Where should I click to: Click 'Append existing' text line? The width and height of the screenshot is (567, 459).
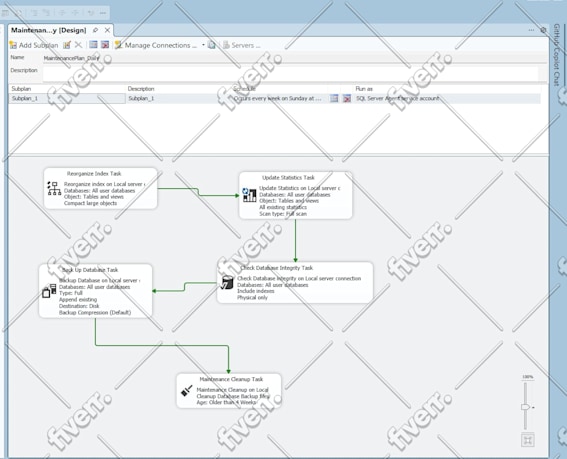[78, 299]
